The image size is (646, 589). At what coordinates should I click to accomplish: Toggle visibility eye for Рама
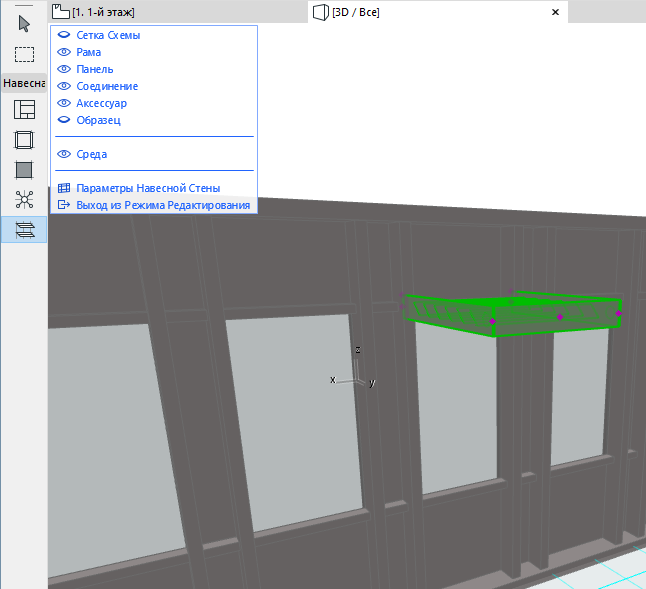tap(64, 52)
